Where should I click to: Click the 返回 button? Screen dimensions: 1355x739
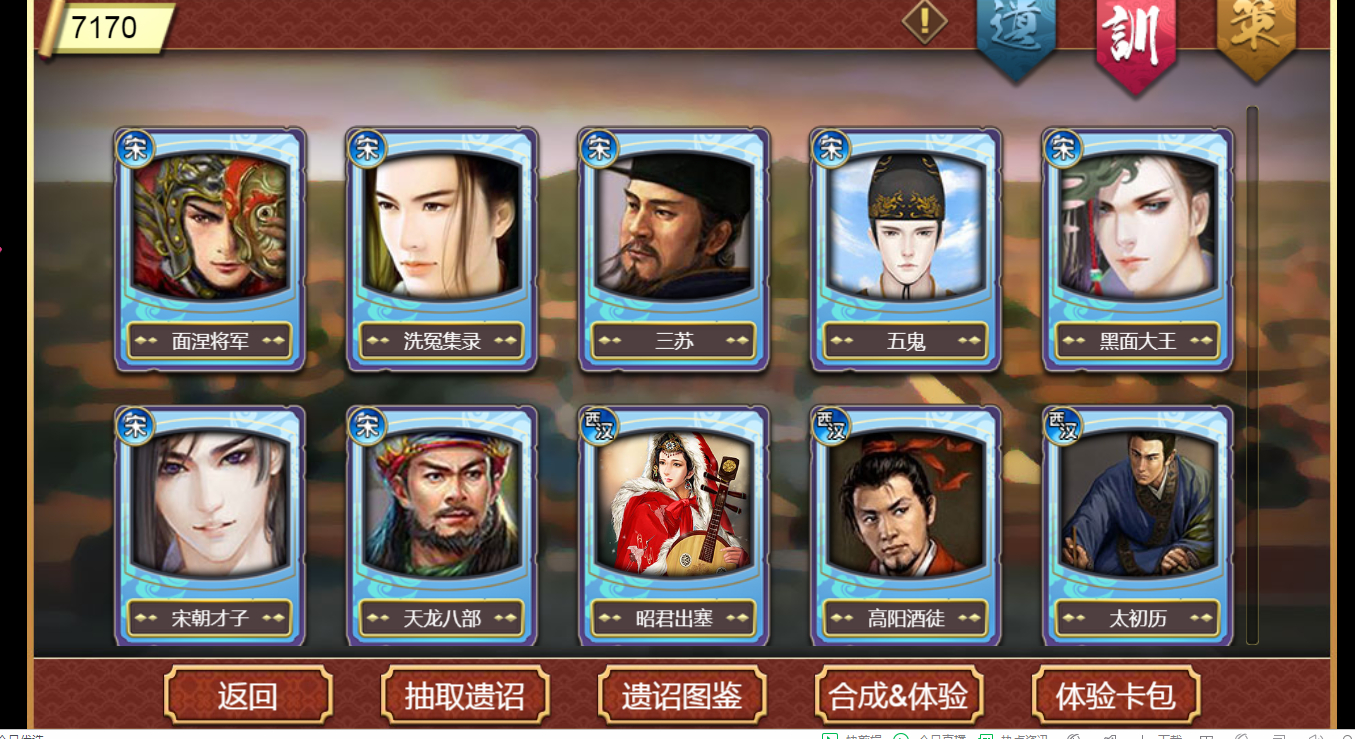point(248,694)
